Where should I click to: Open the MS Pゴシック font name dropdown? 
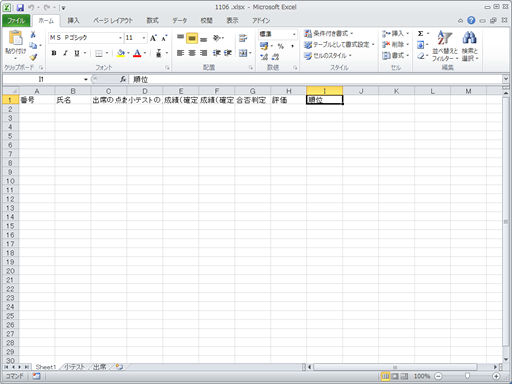click(x=120, y=38)
